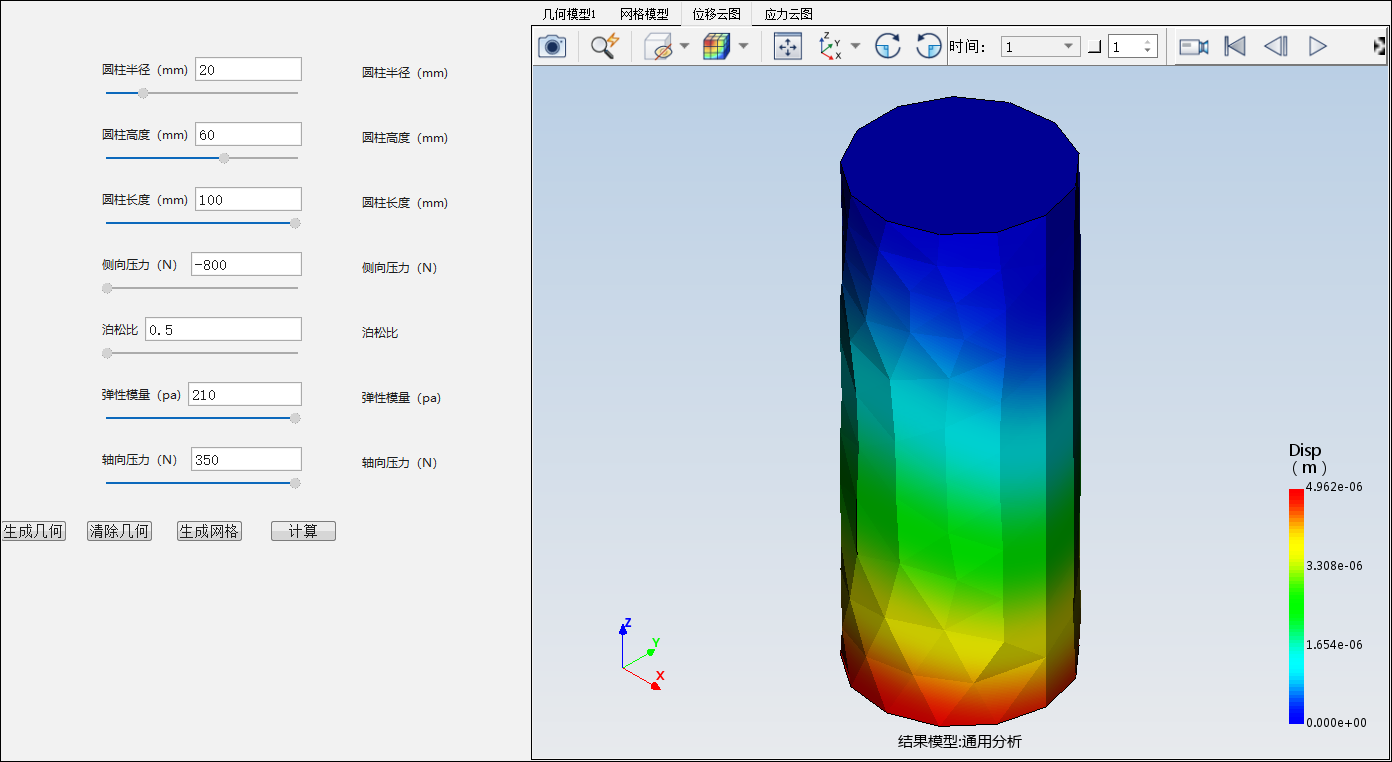
Task: Click the 弹性模量 slider handle
Action: coord(295,418)
